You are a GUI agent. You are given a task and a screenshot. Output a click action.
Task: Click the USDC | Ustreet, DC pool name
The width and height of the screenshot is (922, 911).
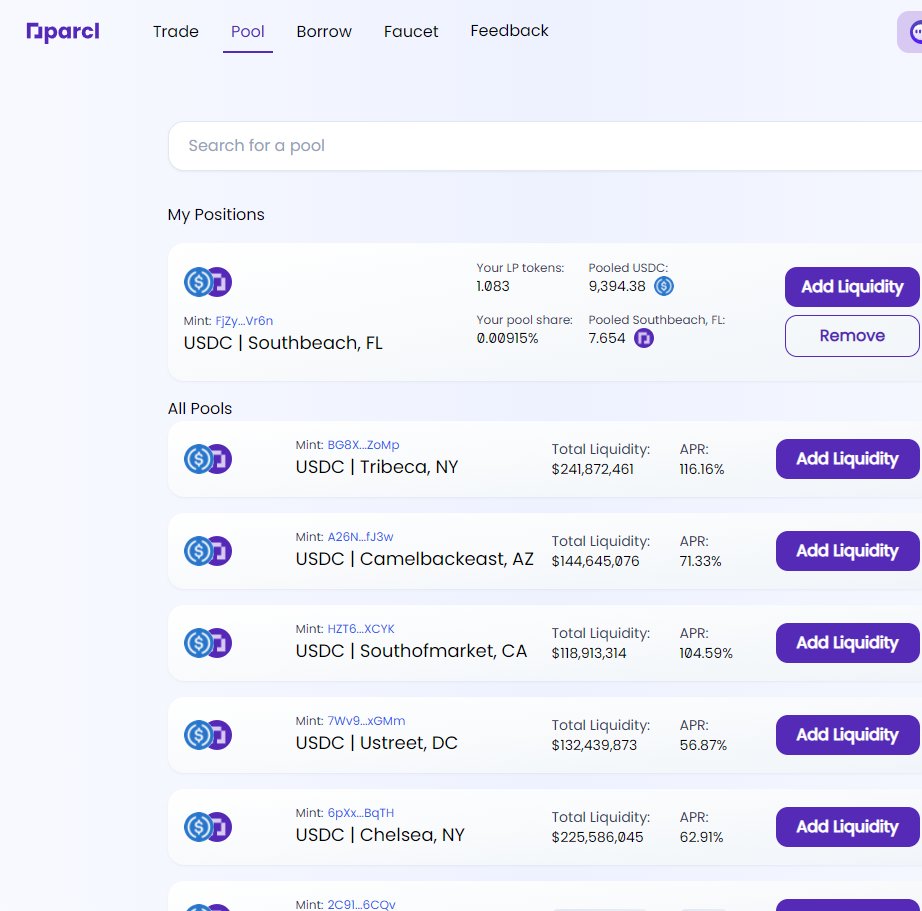[376, 743]
